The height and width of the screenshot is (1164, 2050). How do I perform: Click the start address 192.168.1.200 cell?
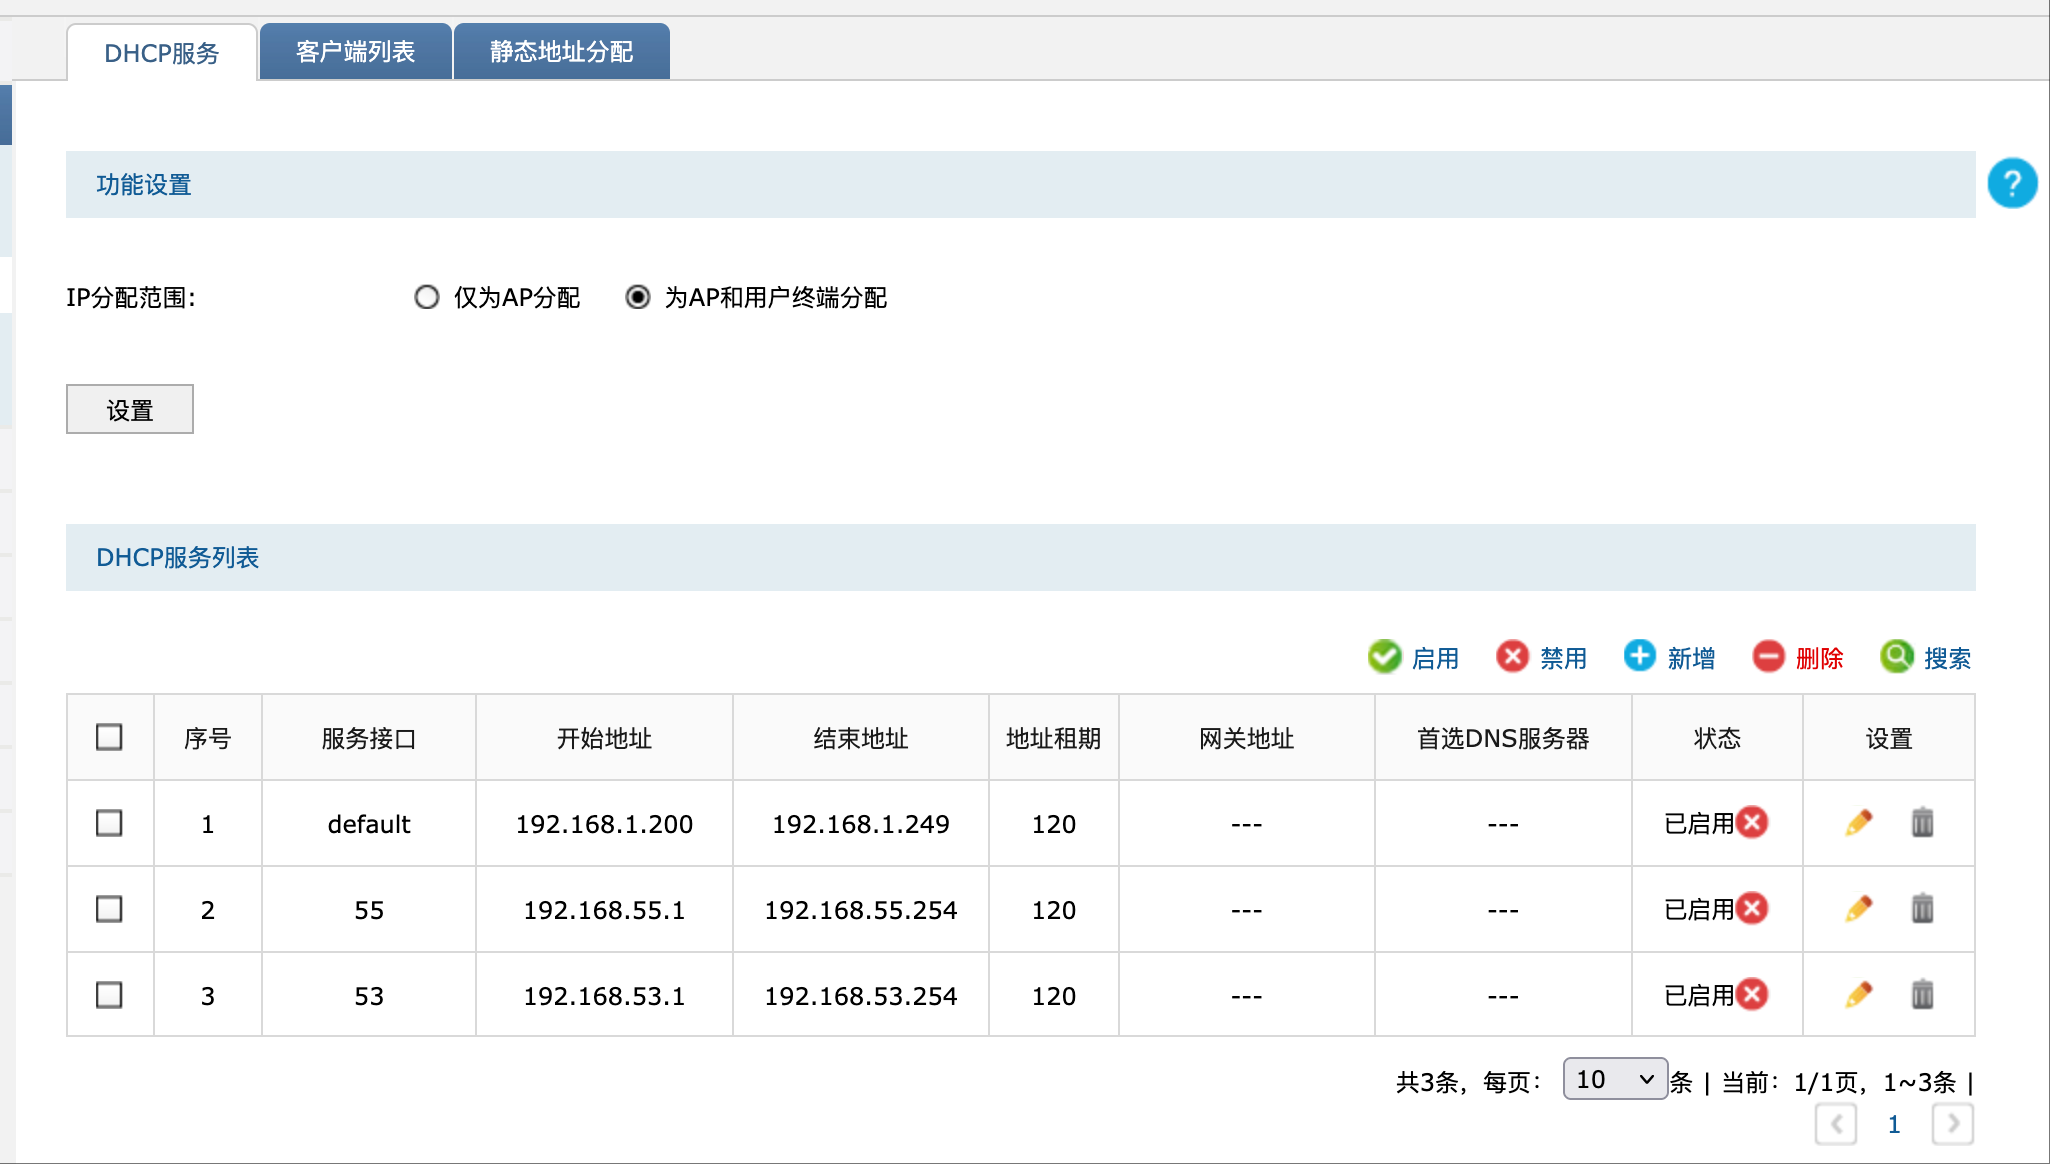tap(604, 824)
